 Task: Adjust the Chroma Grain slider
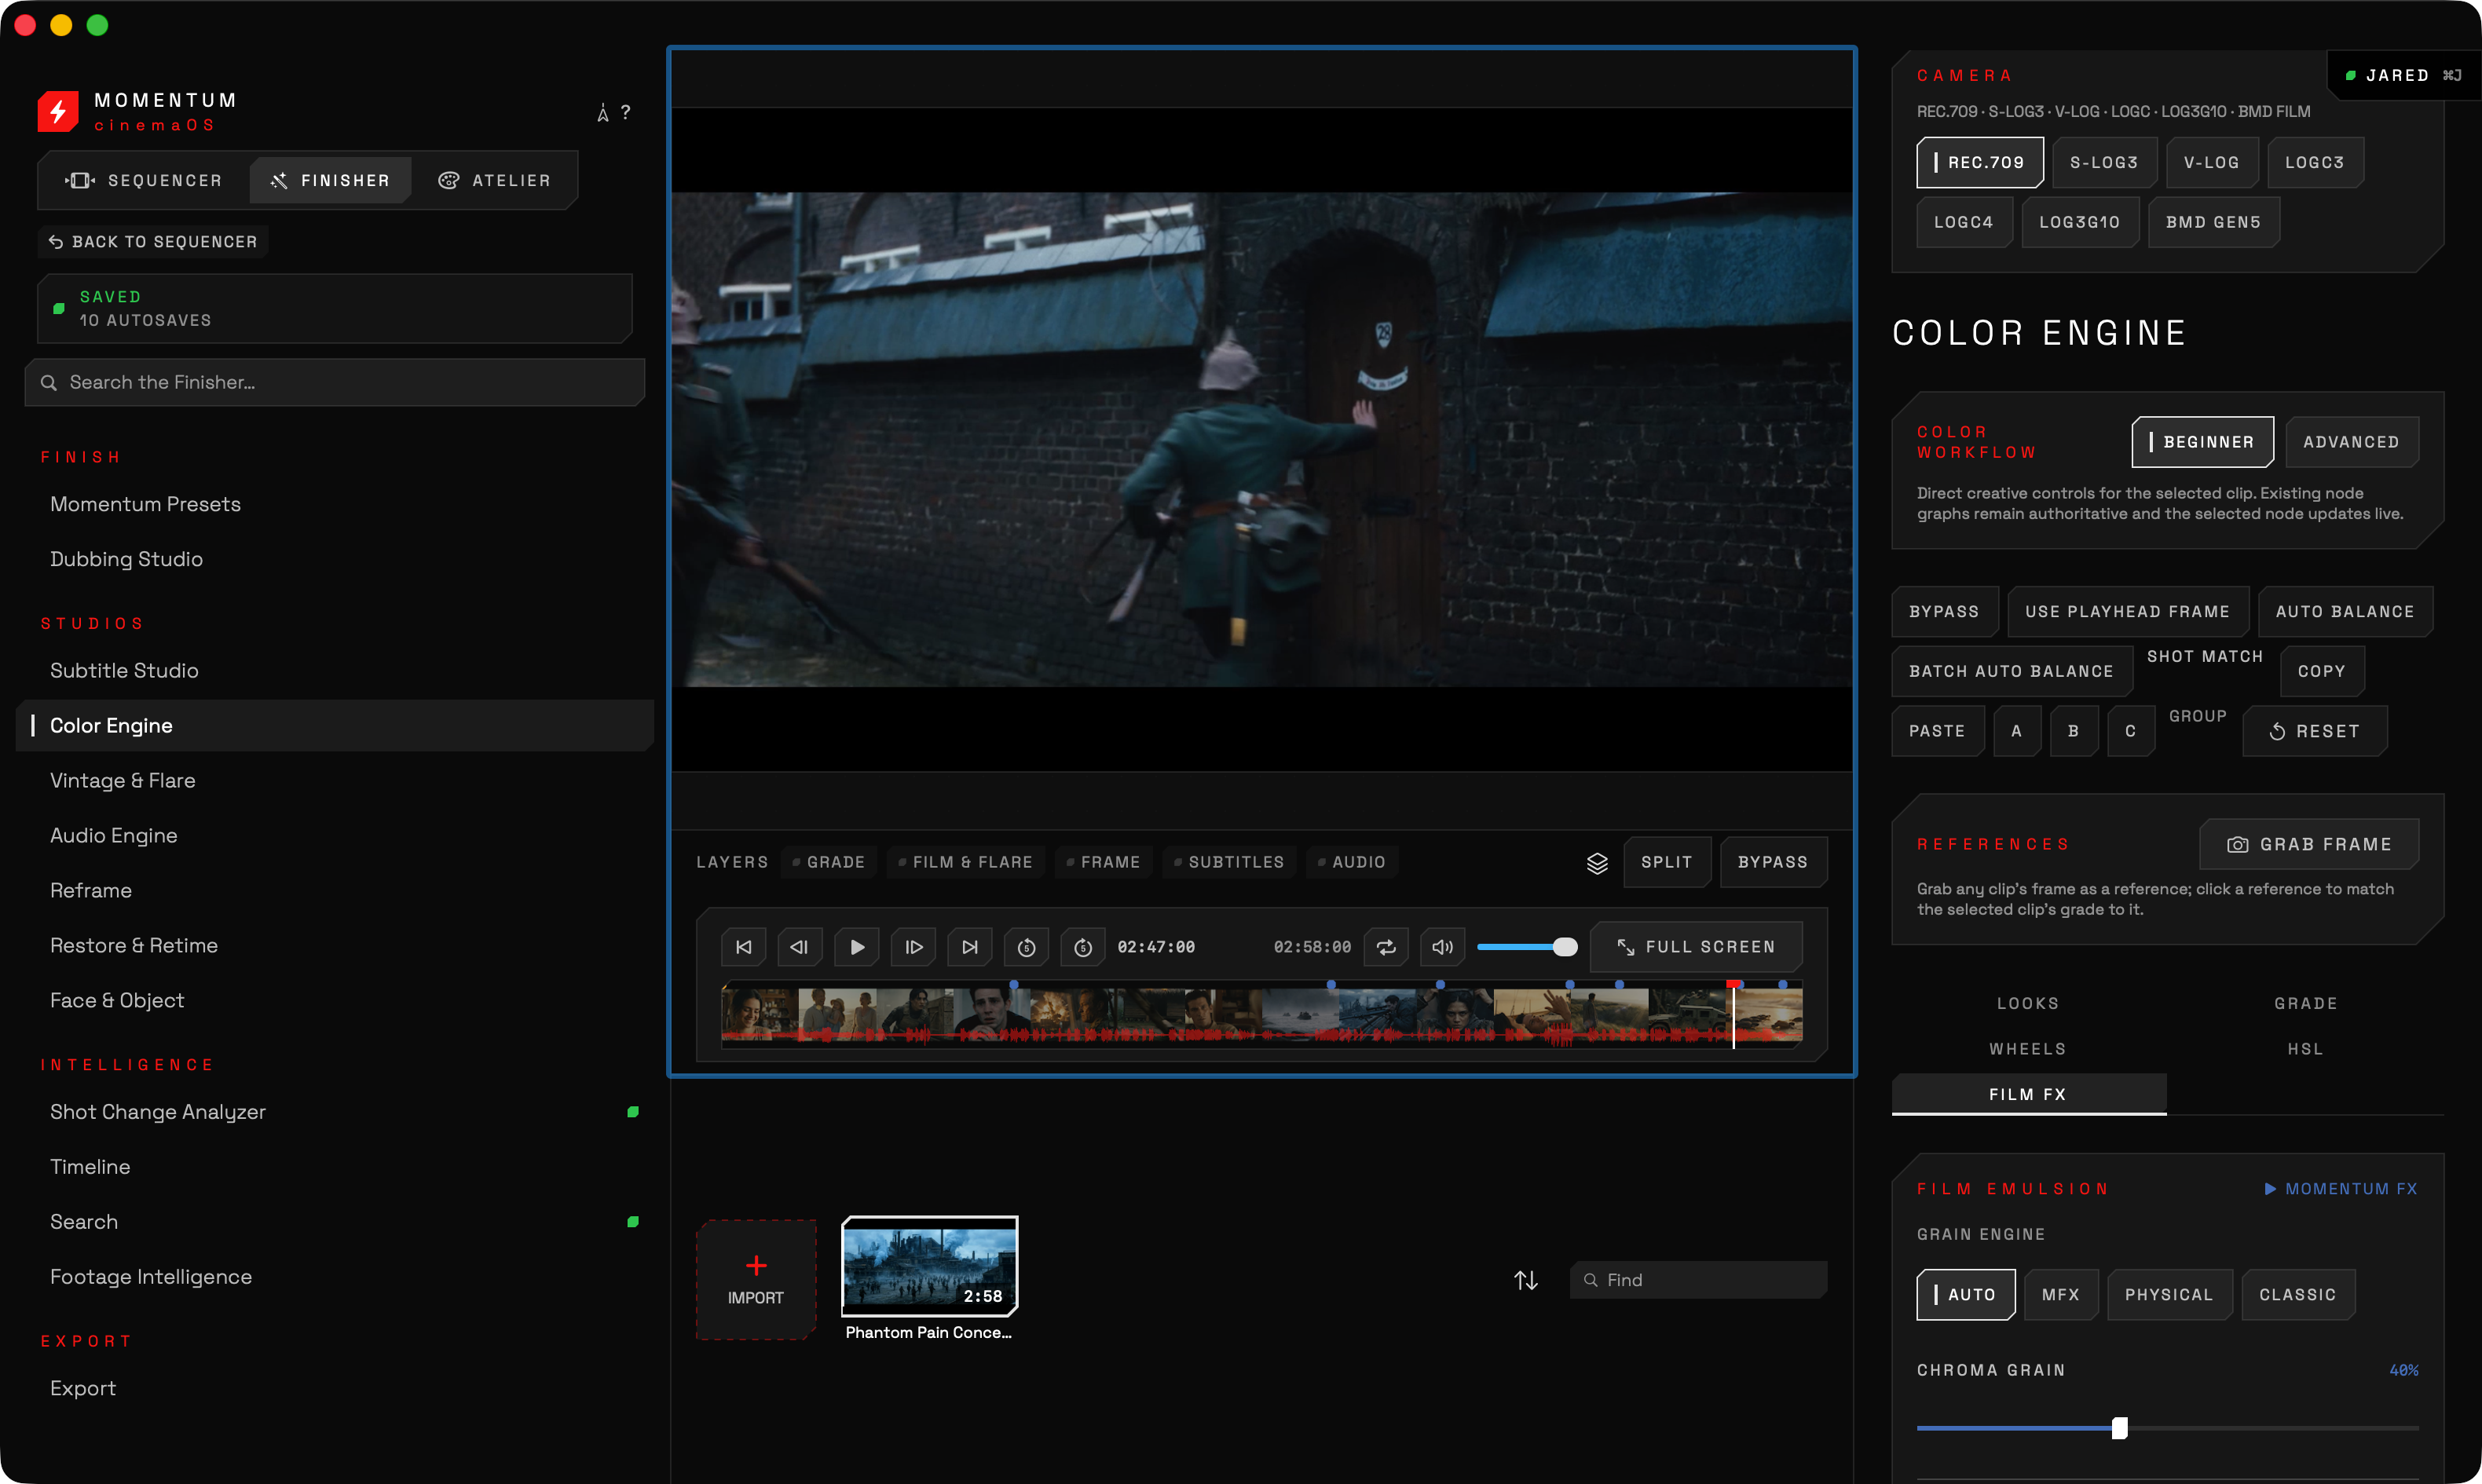(x=2167, y=1429)
